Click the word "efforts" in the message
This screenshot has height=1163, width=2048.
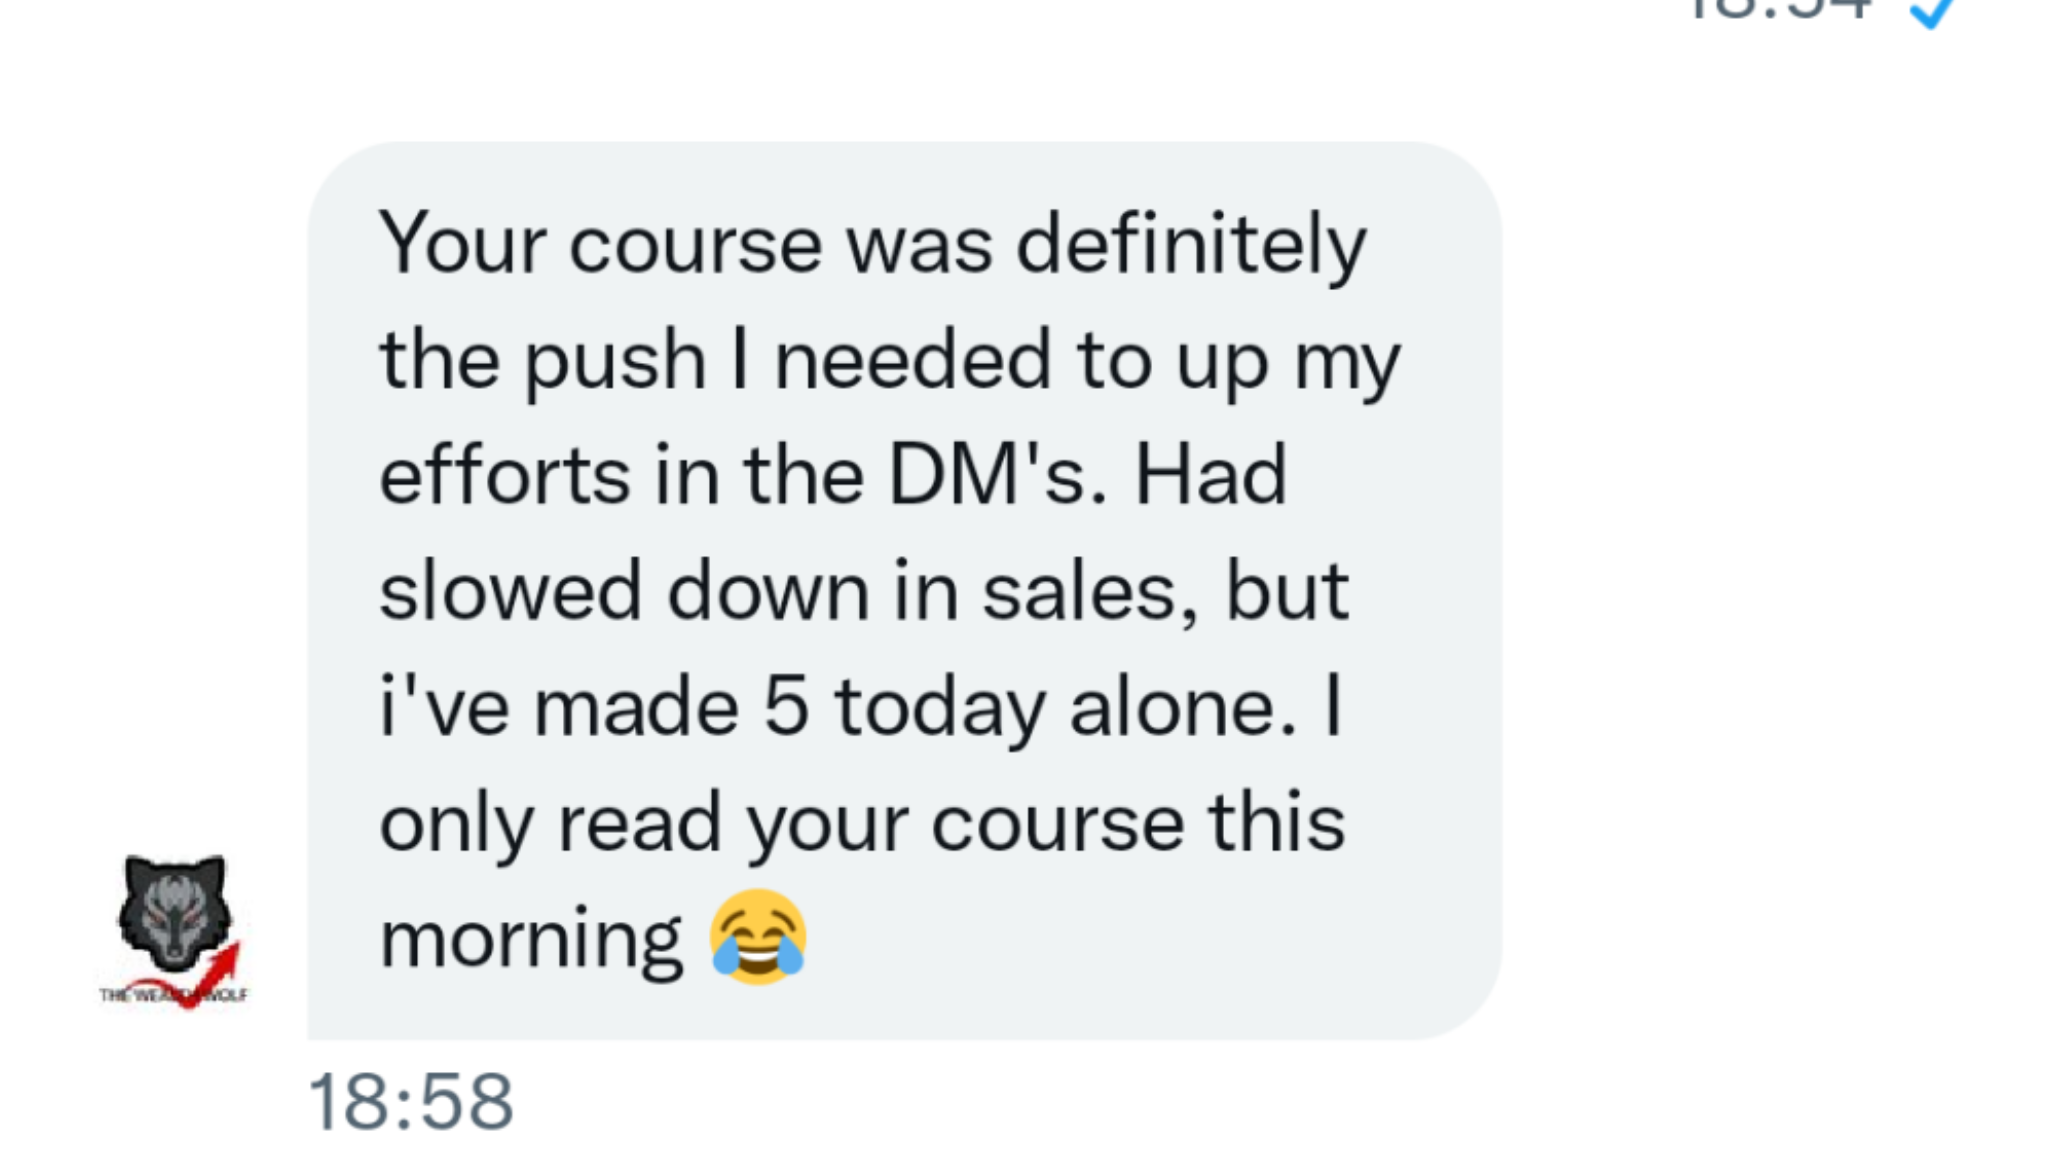505,475
